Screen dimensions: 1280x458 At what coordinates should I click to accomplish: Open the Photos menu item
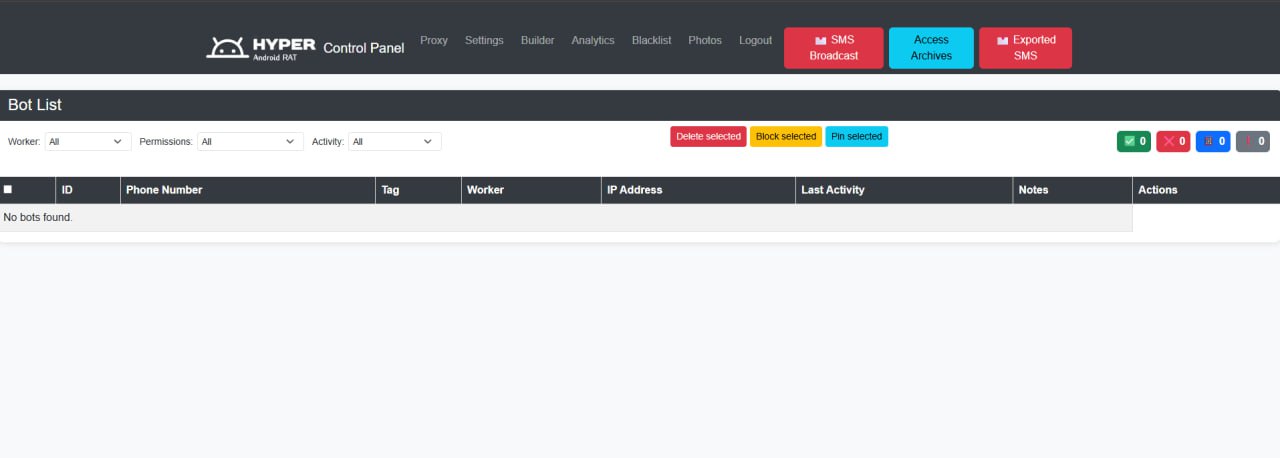click(705, 41)
